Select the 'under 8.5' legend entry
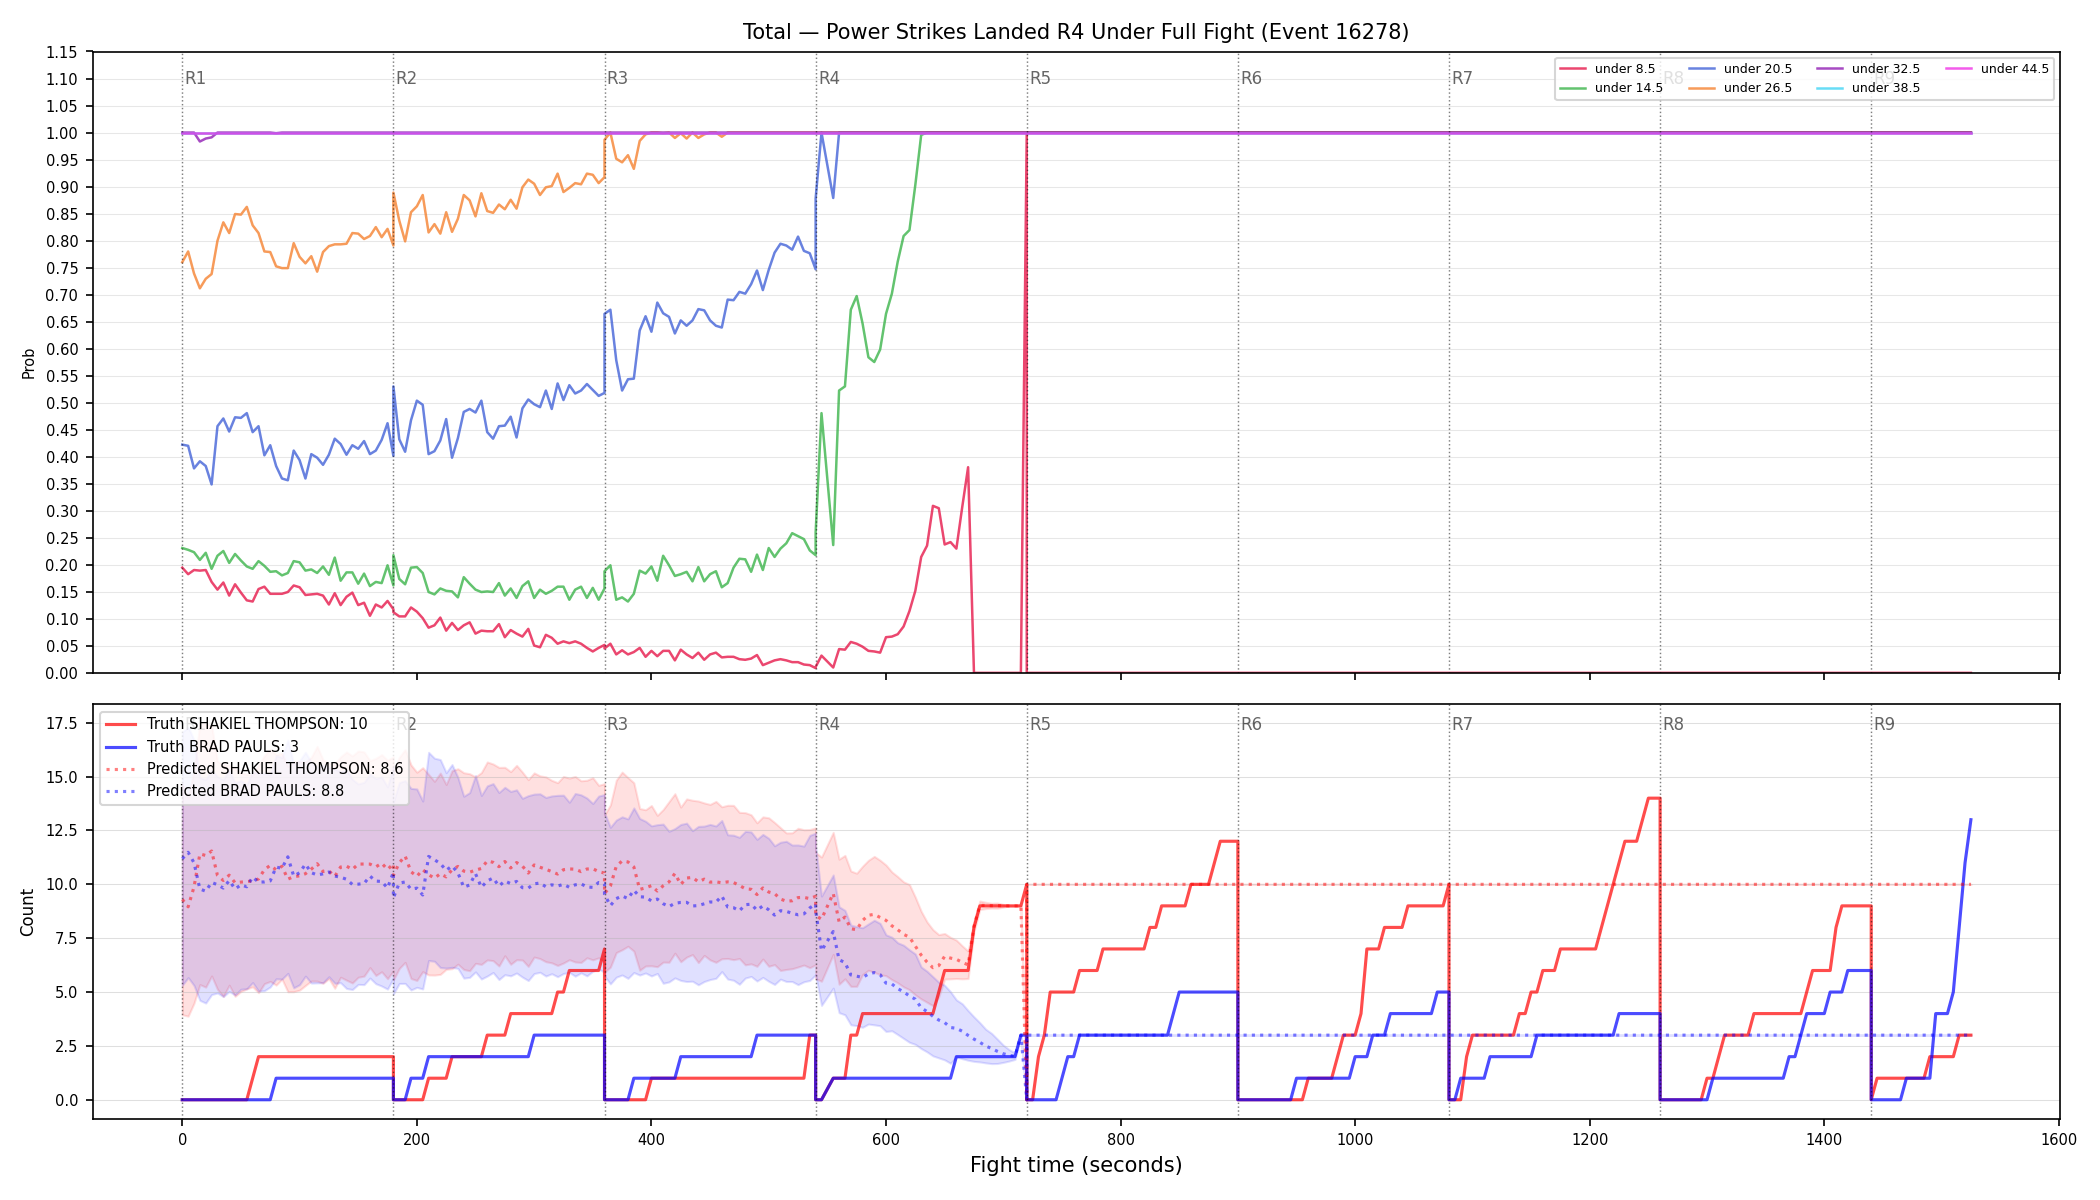2100x1200 pixels. coord(1608,69)
